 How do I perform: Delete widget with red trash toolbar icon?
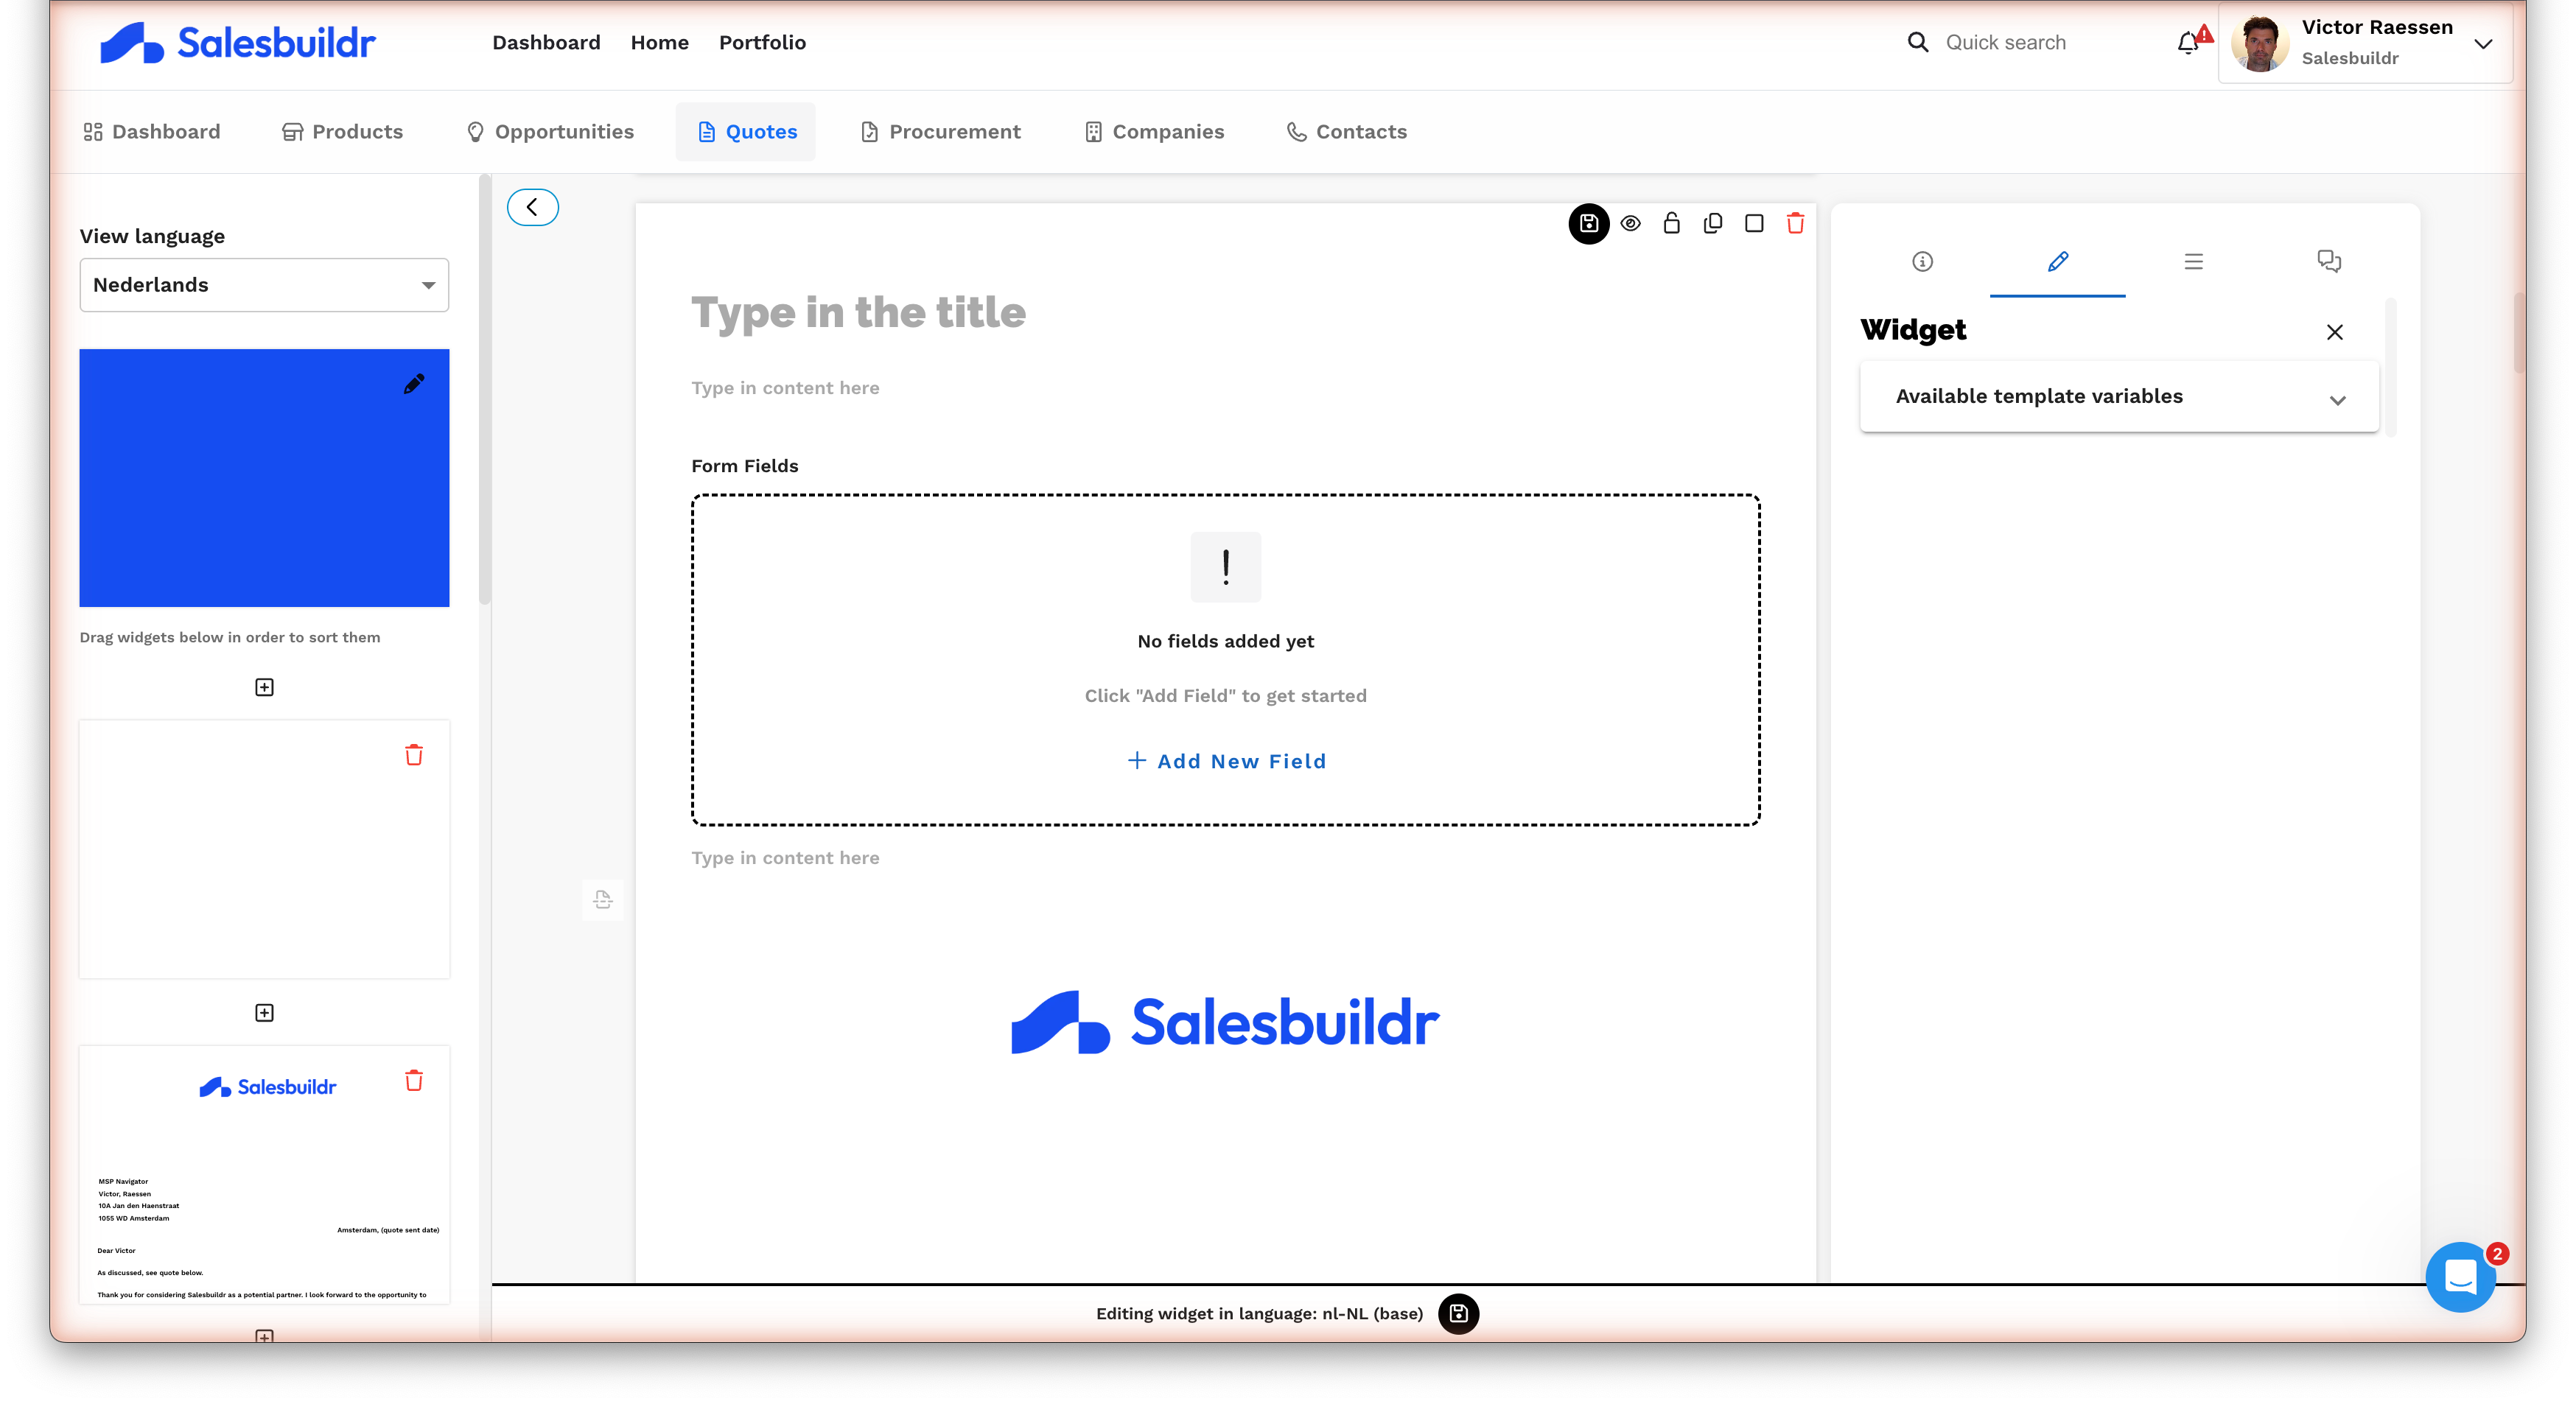[1795, 223]
